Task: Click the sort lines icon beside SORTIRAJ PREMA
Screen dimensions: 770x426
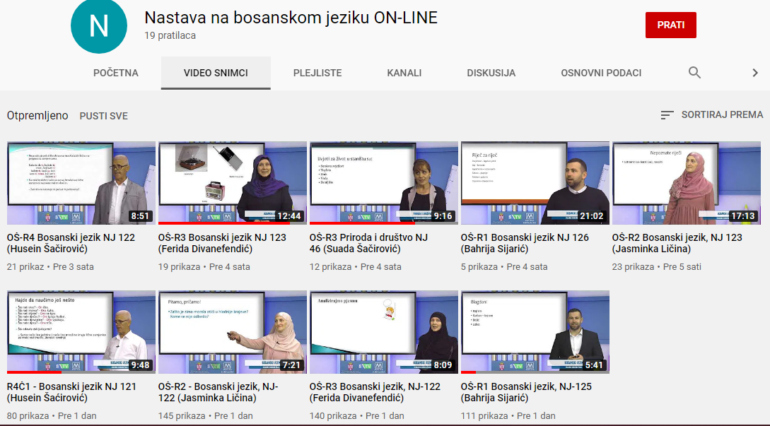Action: [667, 115]
